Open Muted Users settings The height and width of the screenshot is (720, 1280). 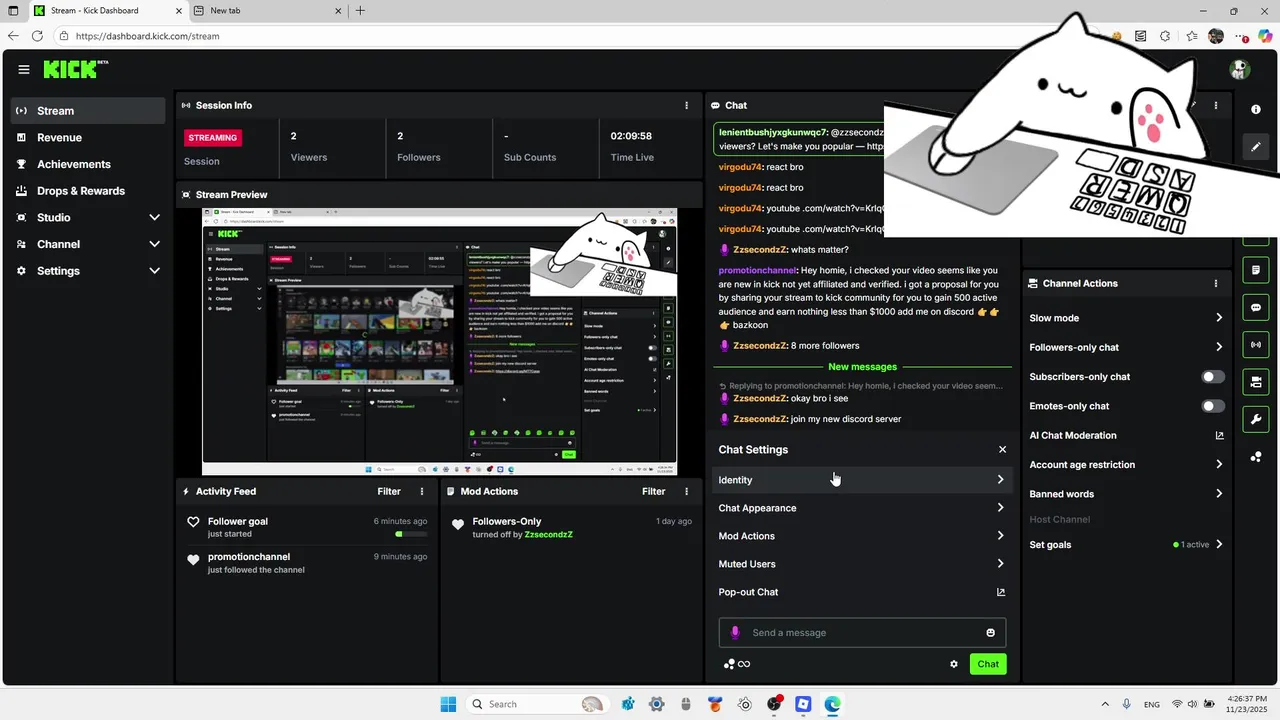pyautogui.click(x=861, y=564)
